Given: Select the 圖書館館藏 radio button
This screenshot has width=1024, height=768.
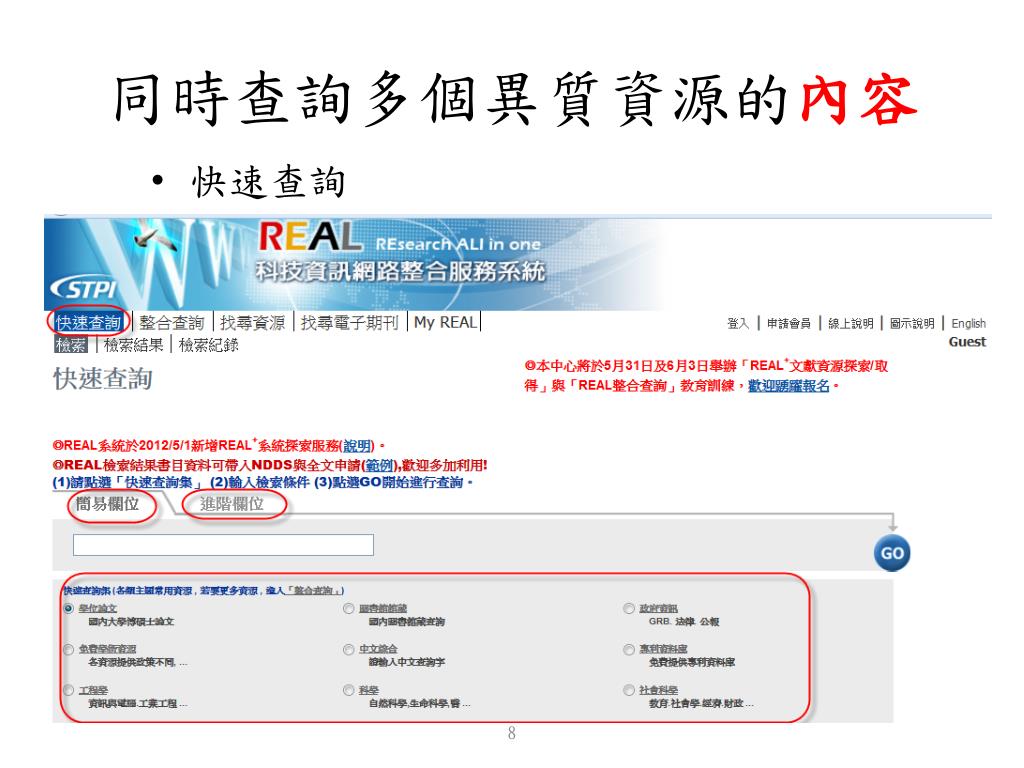Looking at the screenshot, I should 349,609.
